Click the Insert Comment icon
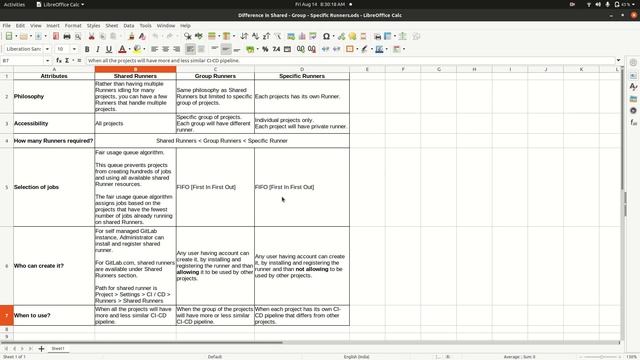The image size is (640, 360). click(x=352, y=36)
